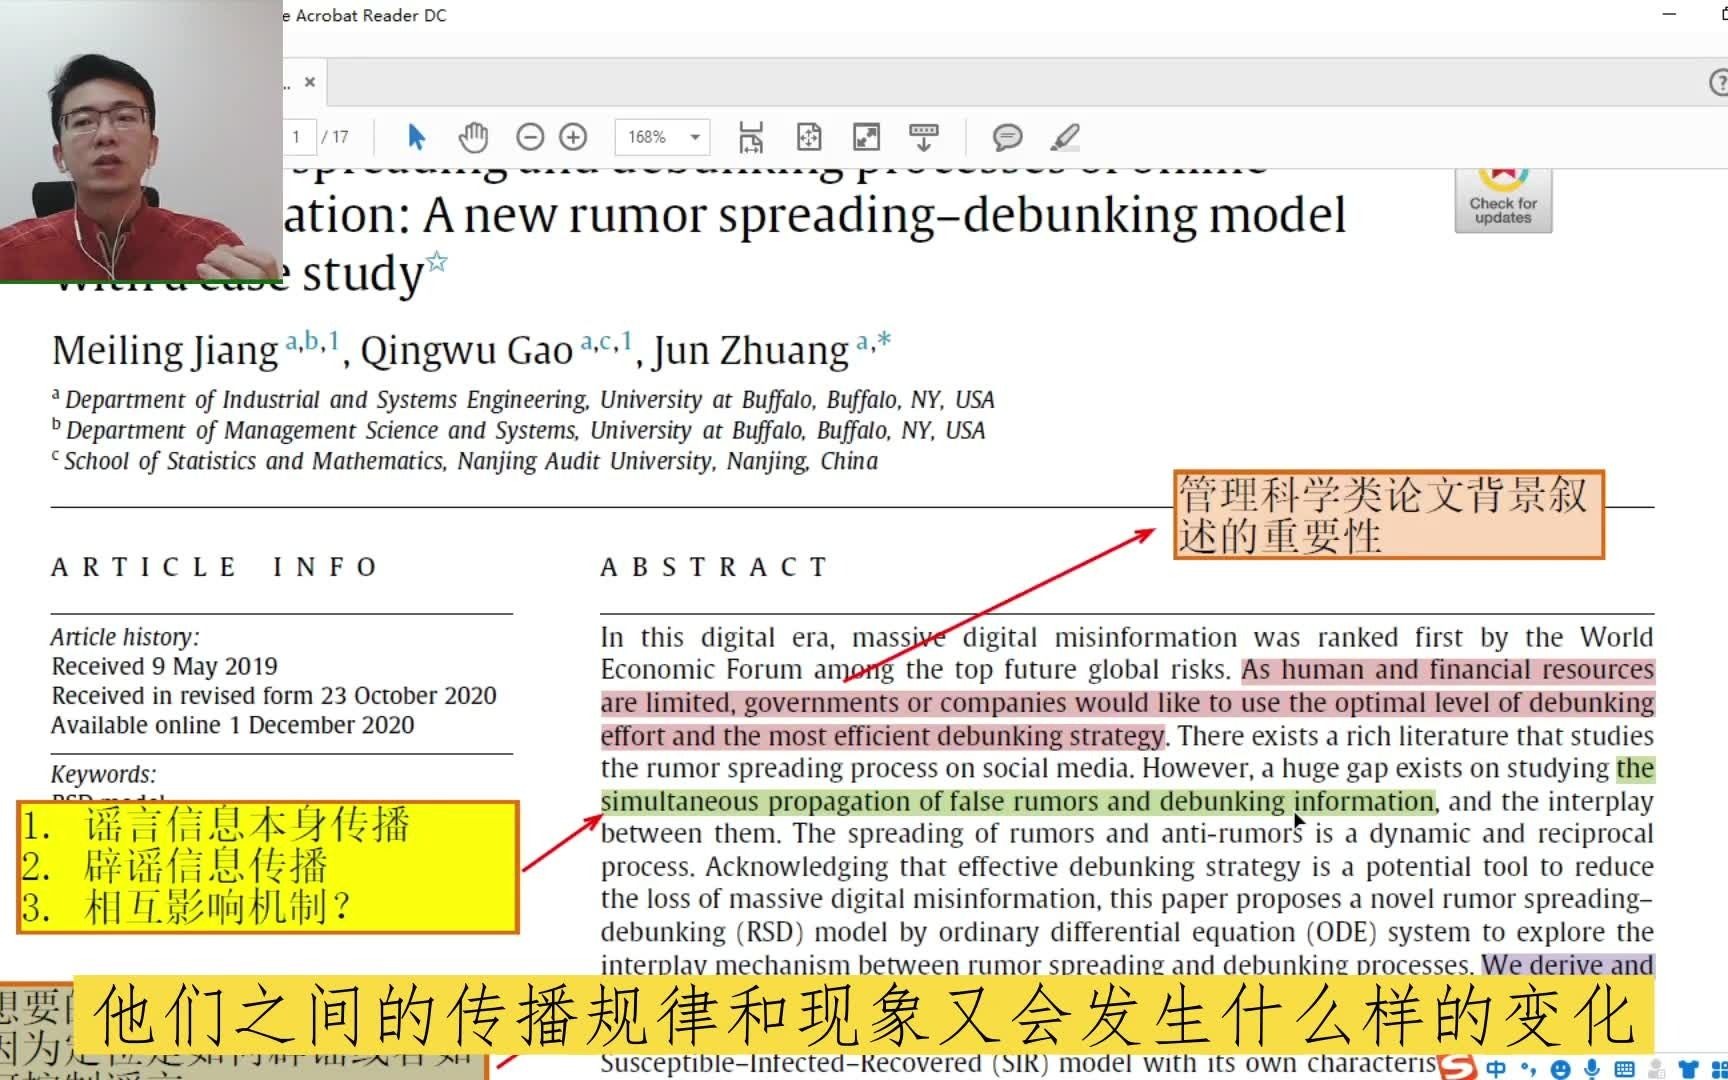Open the help question icon

click(x=1719, y=83)
